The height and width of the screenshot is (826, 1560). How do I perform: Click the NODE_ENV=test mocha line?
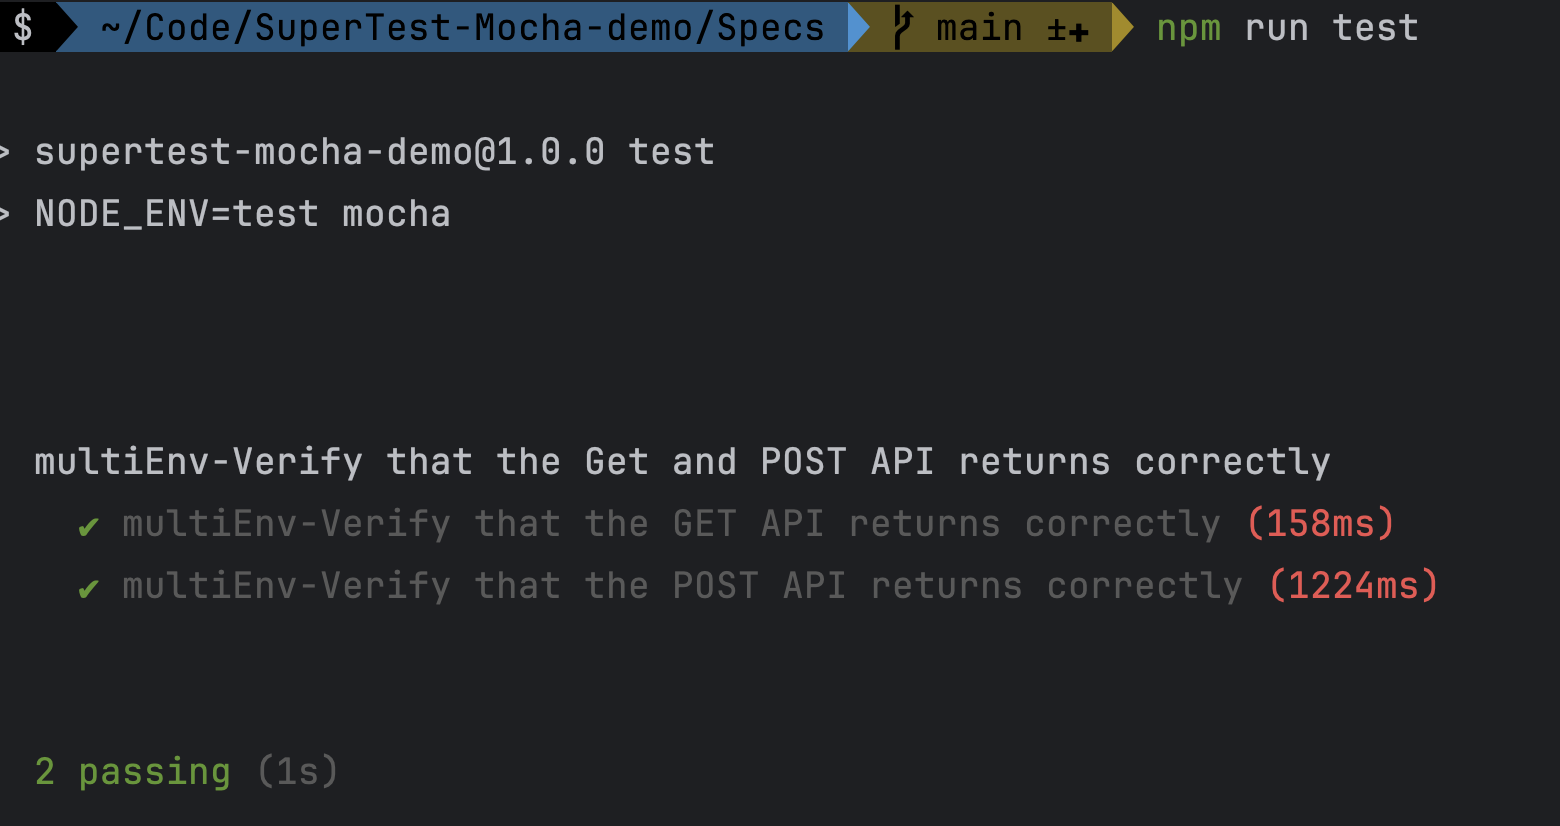[x=243, y=214]
